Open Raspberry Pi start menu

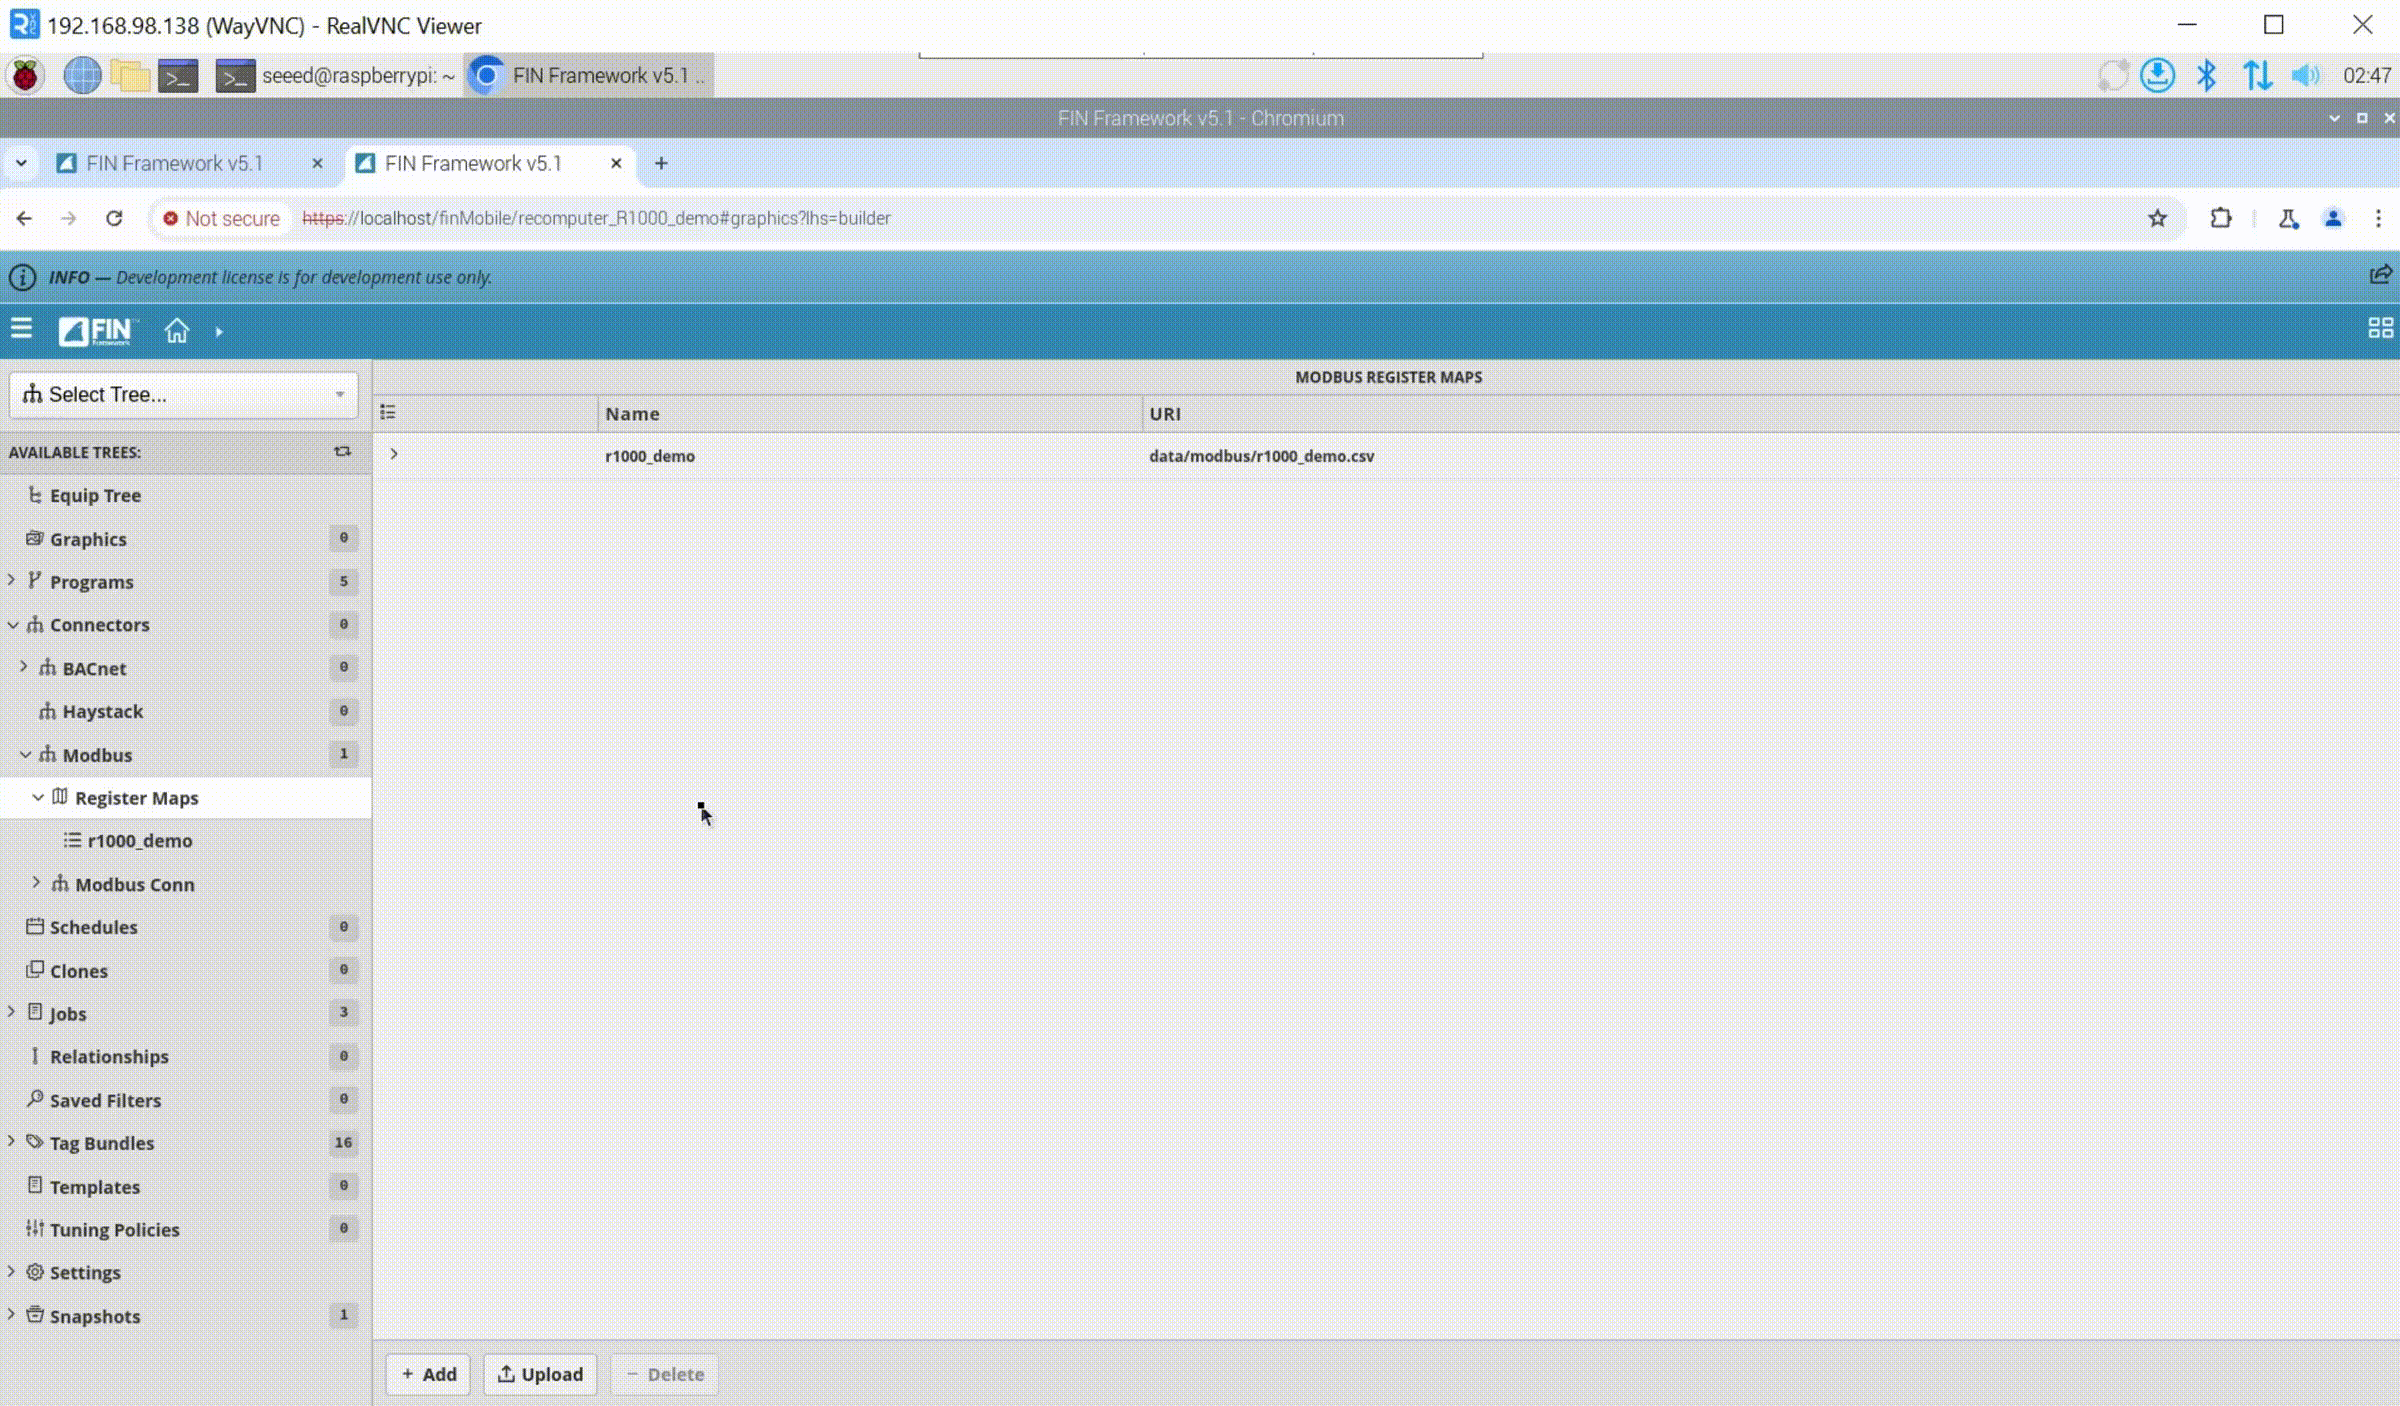(x=25, y=75)
